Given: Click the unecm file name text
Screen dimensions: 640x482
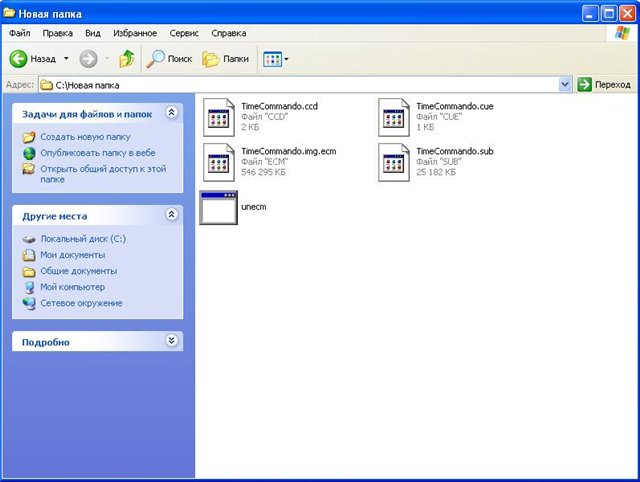Looking at the screenshot, I should 253,207.
